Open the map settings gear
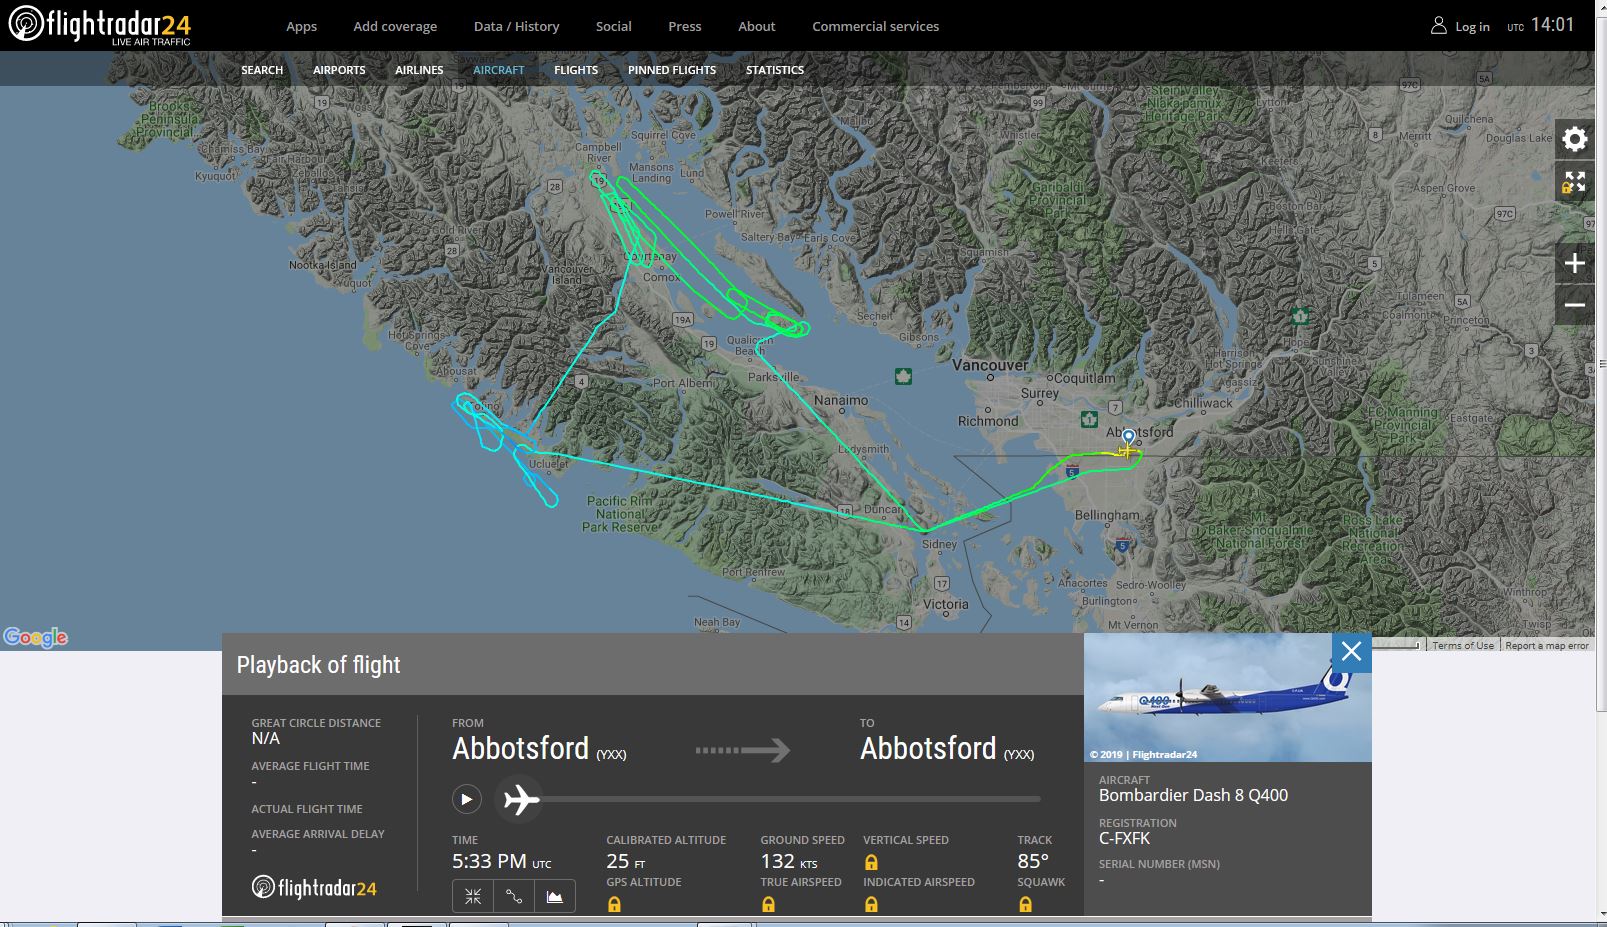Viewport: 1607px width, 927px height. pyautogui.click(x=1574, y=139)
